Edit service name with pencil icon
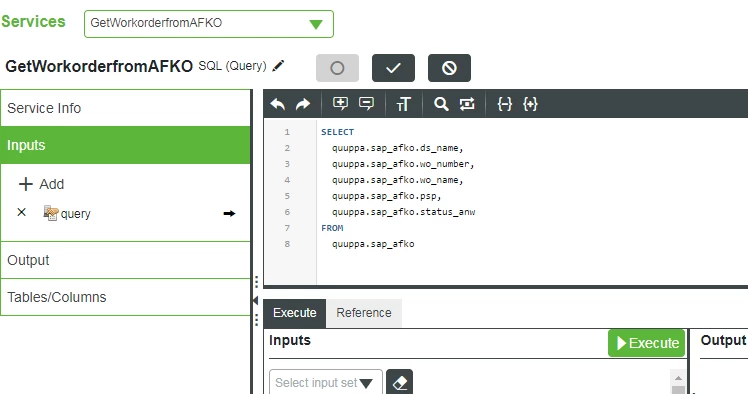 tap(278, 66)
